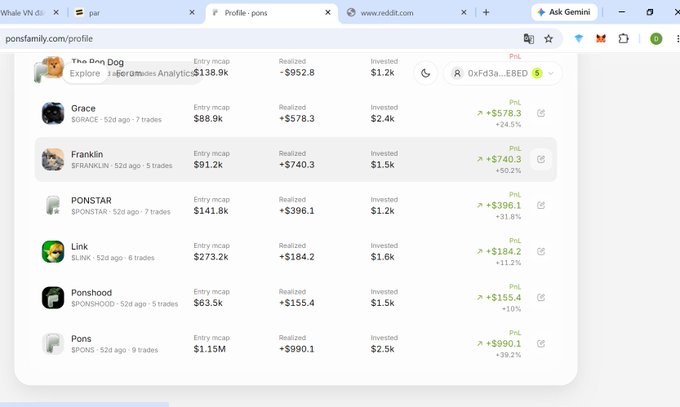
Task: Click the $273.2k entry mcap value
Action: [211, 257]
